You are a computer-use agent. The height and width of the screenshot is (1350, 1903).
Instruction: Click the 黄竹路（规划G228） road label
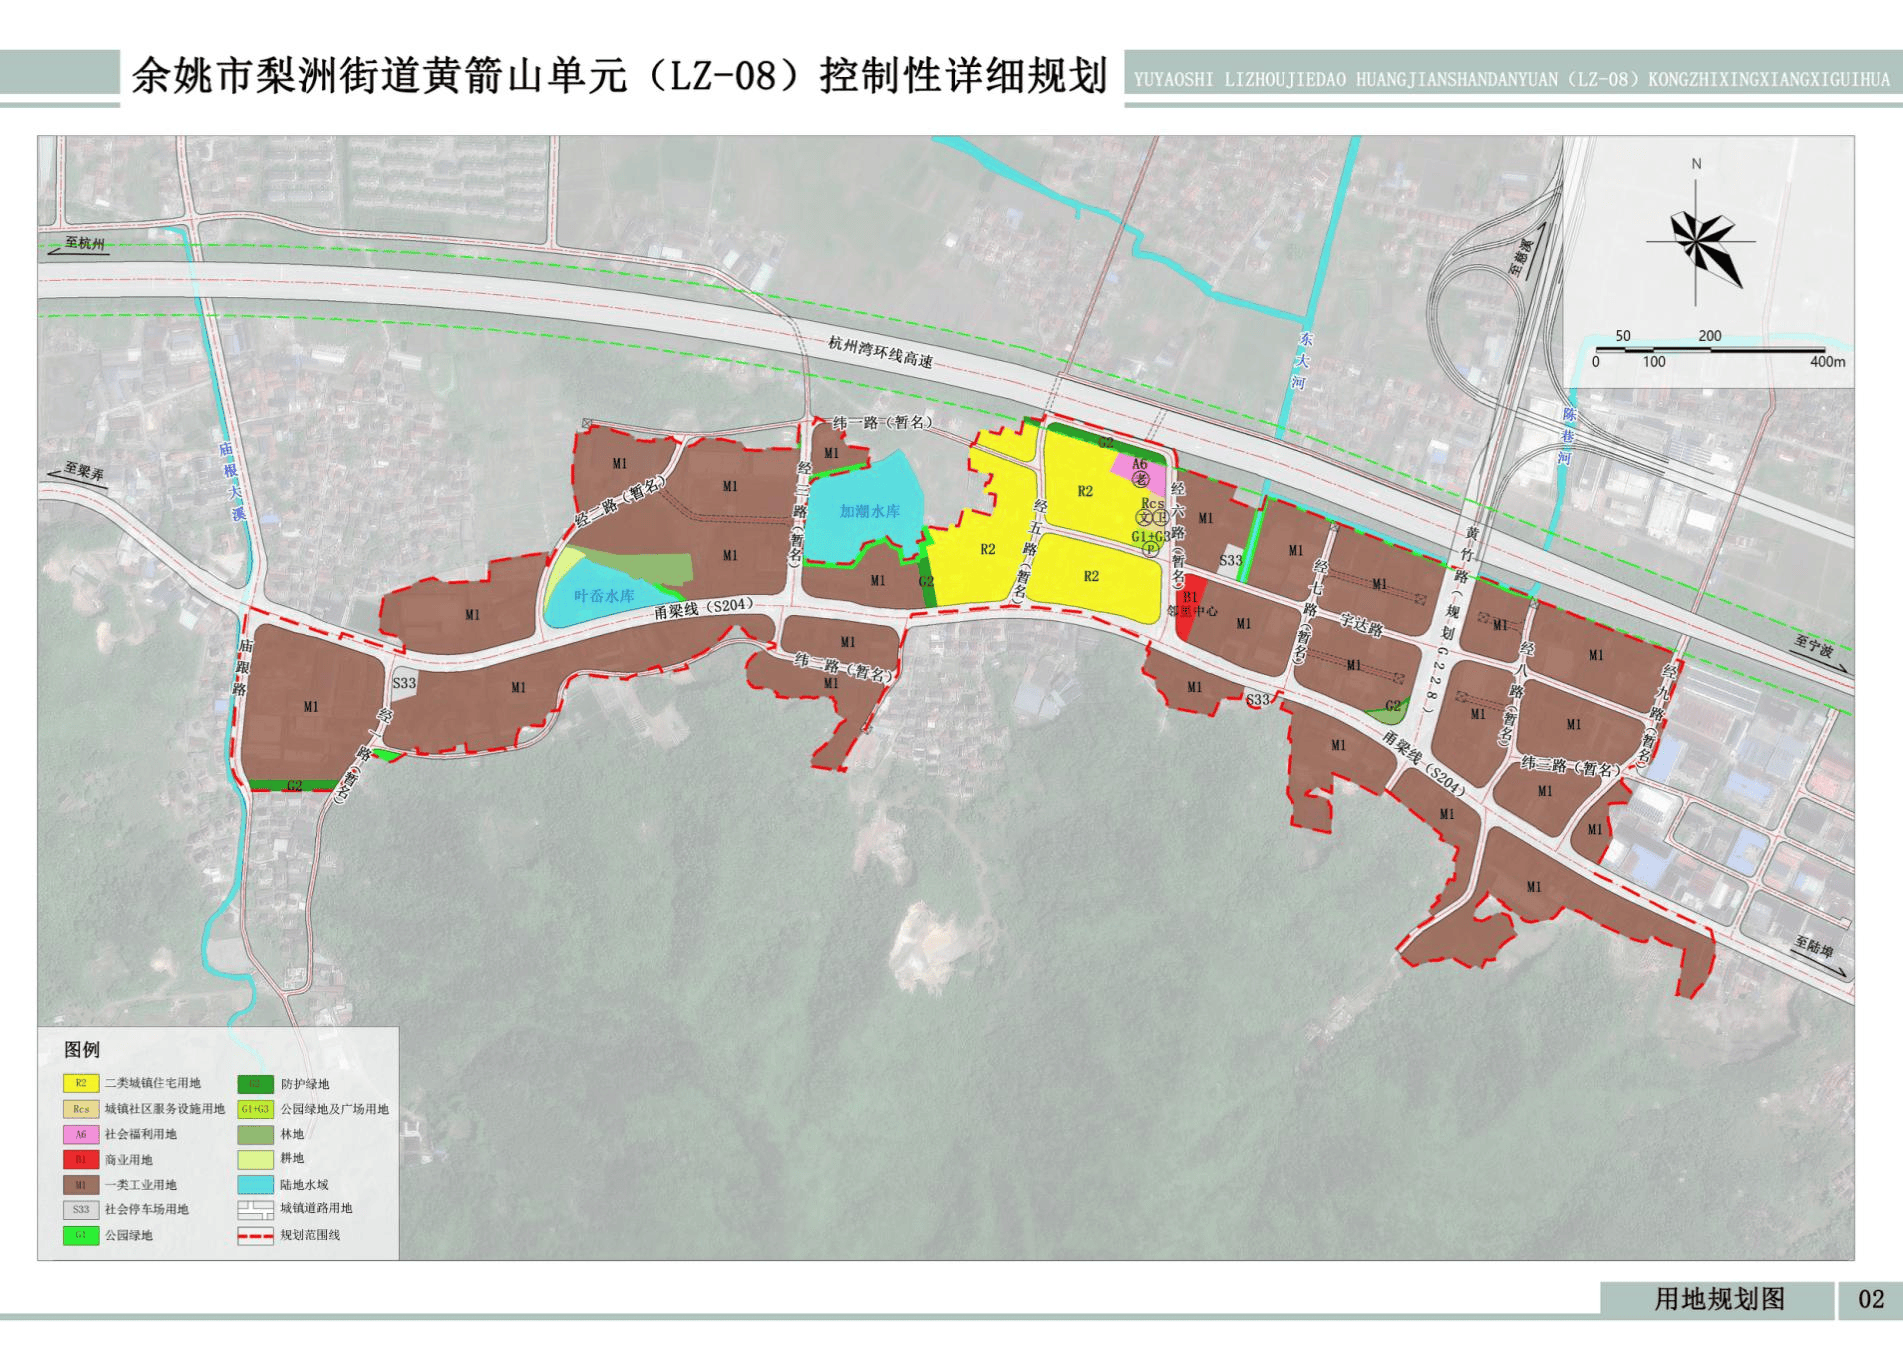[1451, 622]
